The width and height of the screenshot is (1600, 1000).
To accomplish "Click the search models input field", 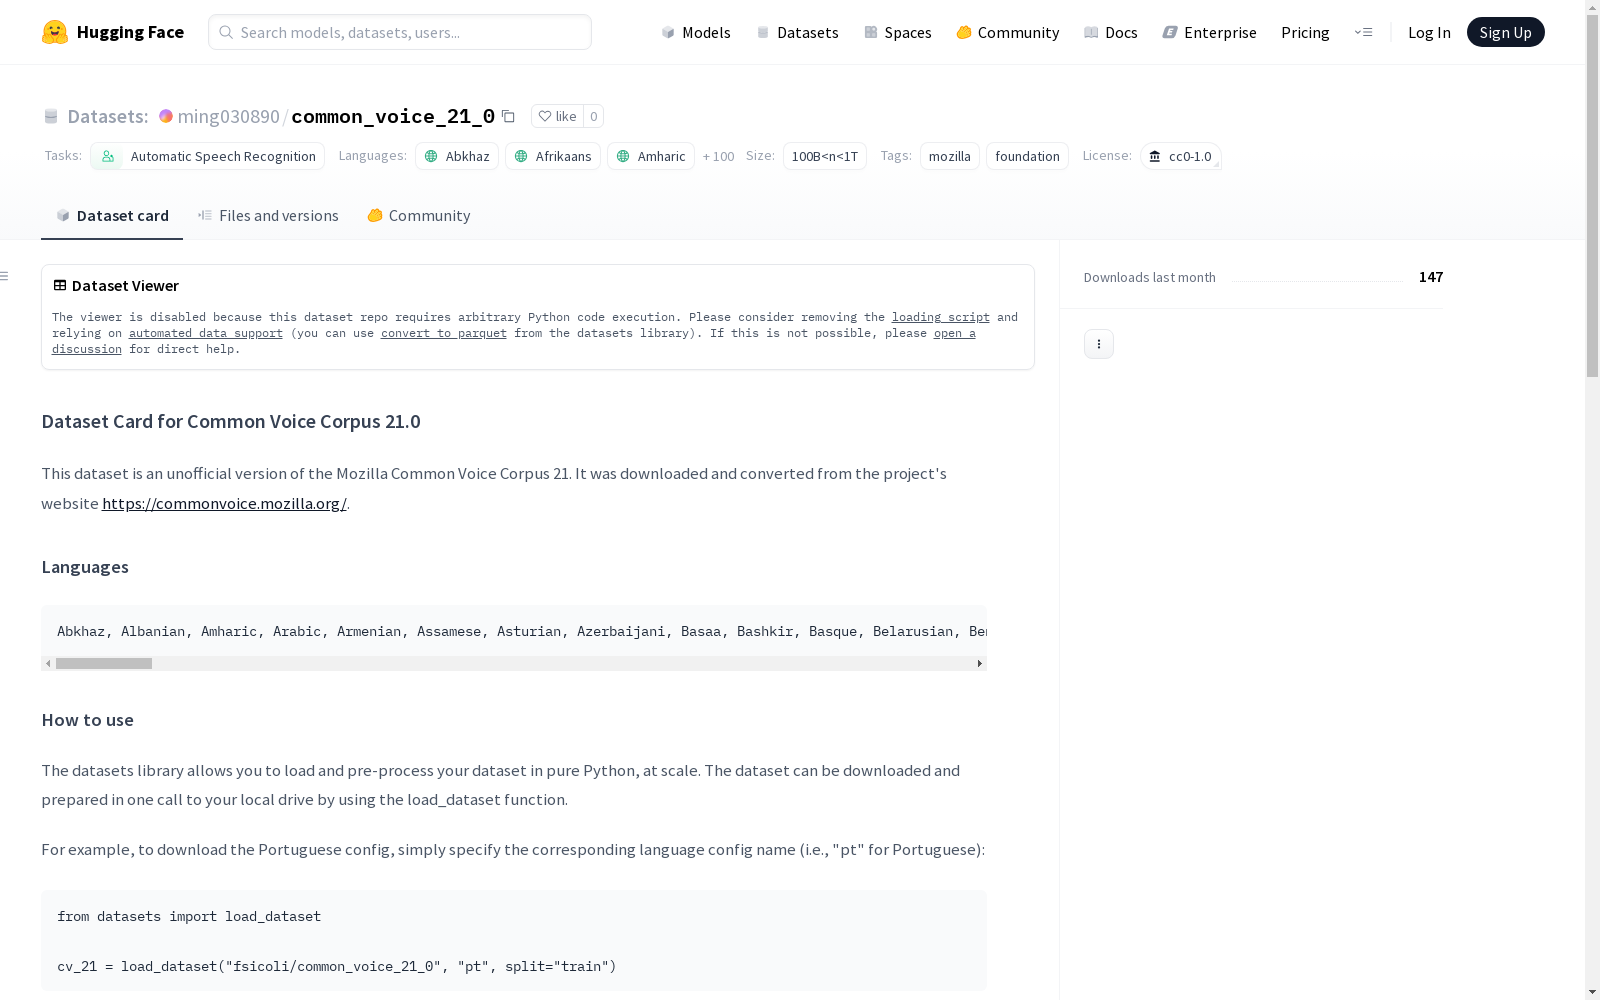I will pyautogui.click(x=400, y=32).
